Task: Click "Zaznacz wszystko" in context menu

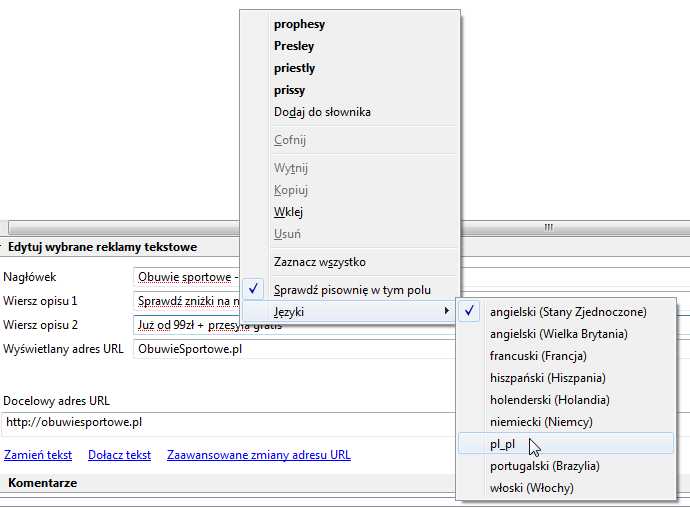Action: (319, 262)
